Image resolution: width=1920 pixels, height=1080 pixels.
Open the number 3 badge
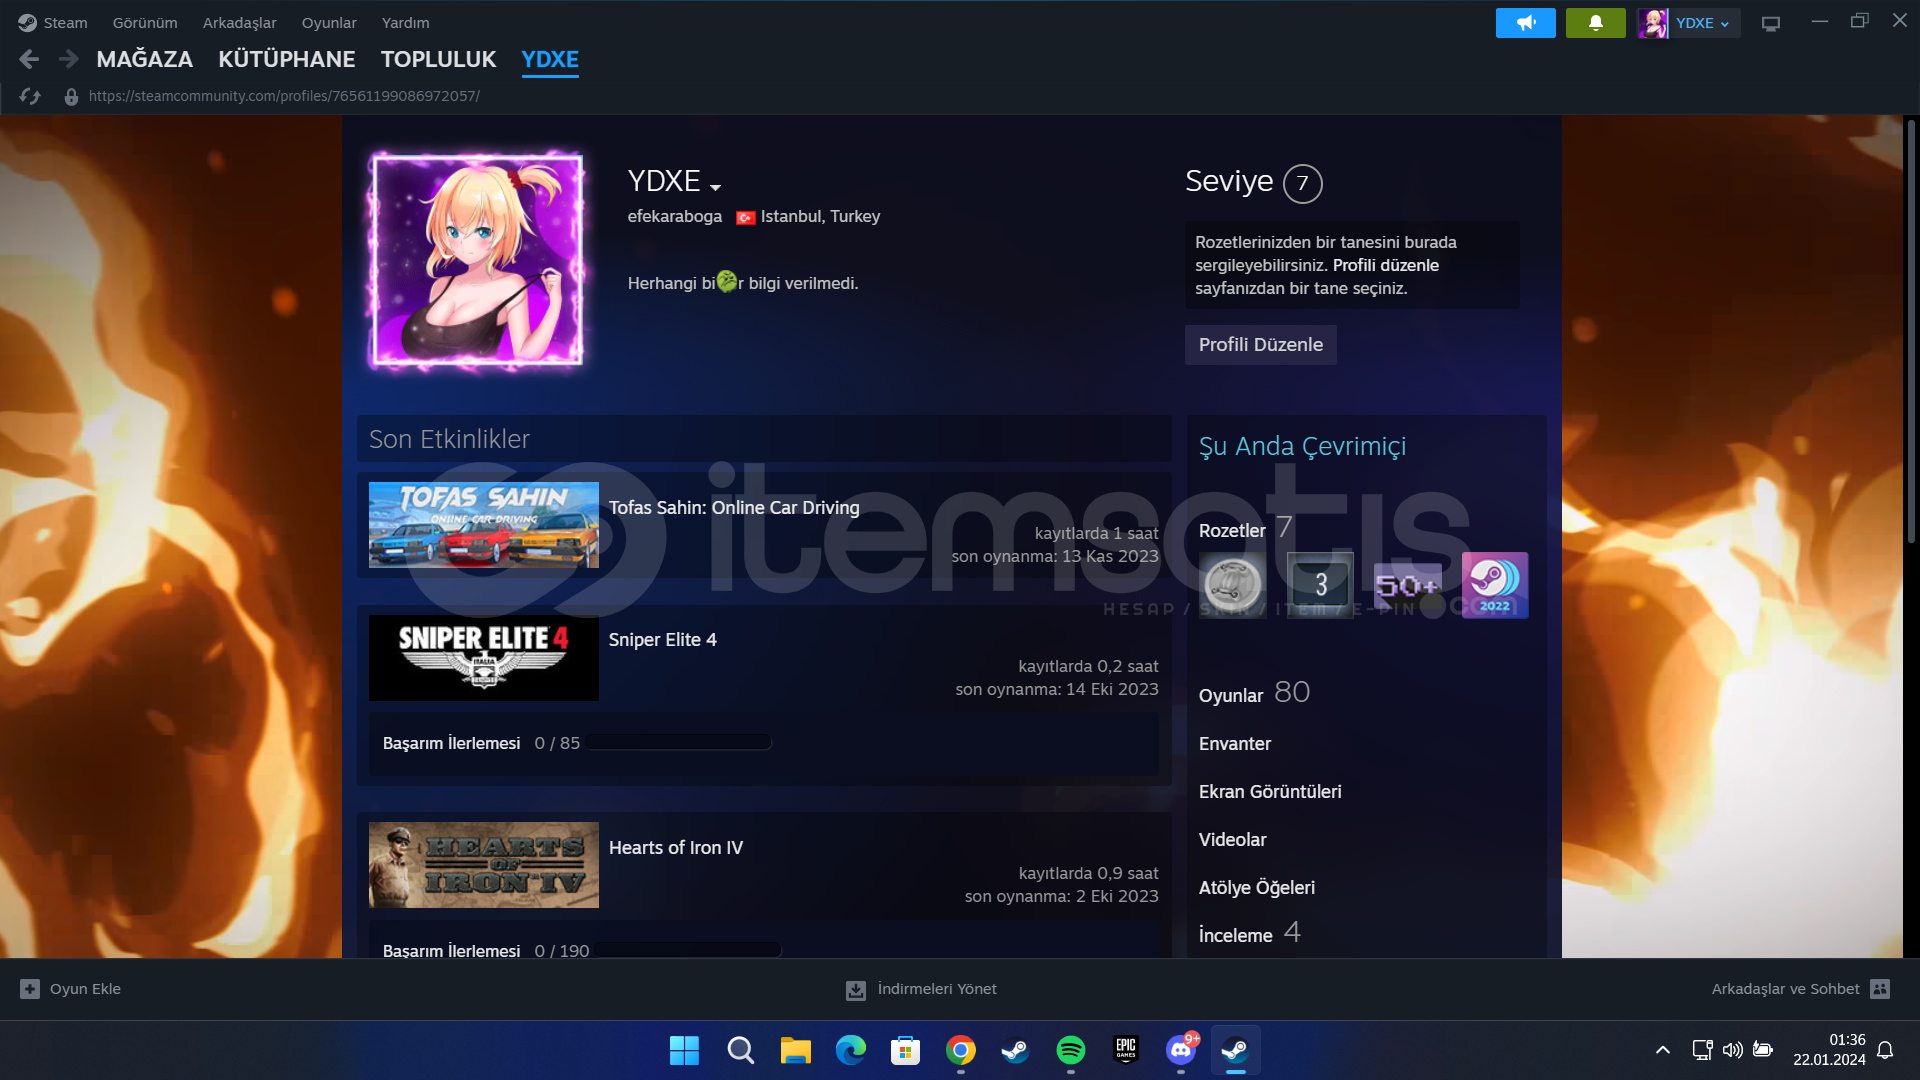(1320, 585)
